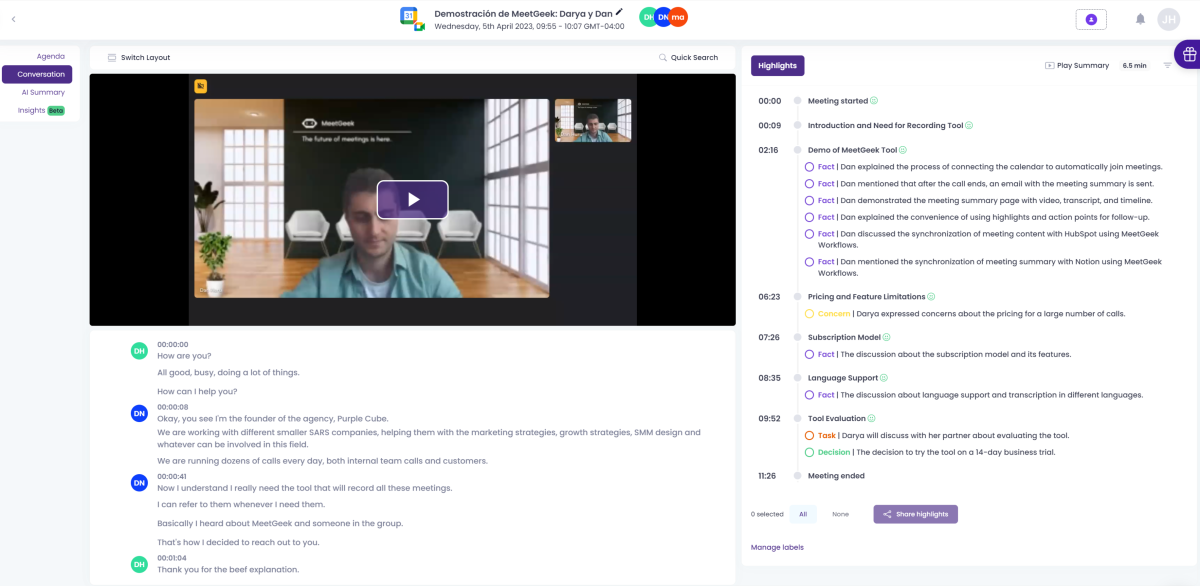Click transcript line 'How can I help you?'

pos(197,391)
